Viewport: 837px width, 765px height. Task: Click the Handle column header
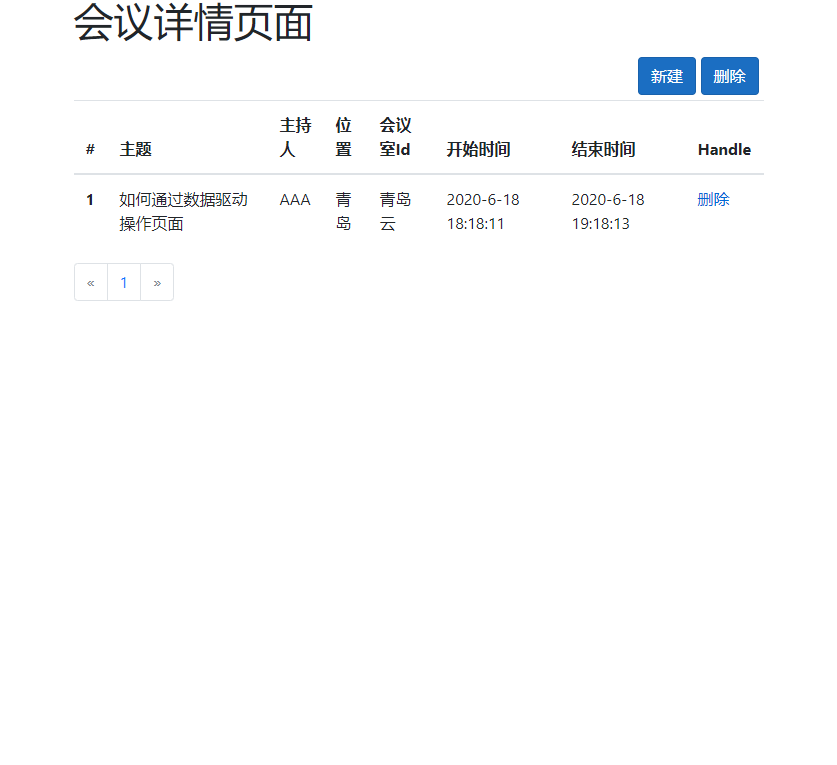click(724, 149)
